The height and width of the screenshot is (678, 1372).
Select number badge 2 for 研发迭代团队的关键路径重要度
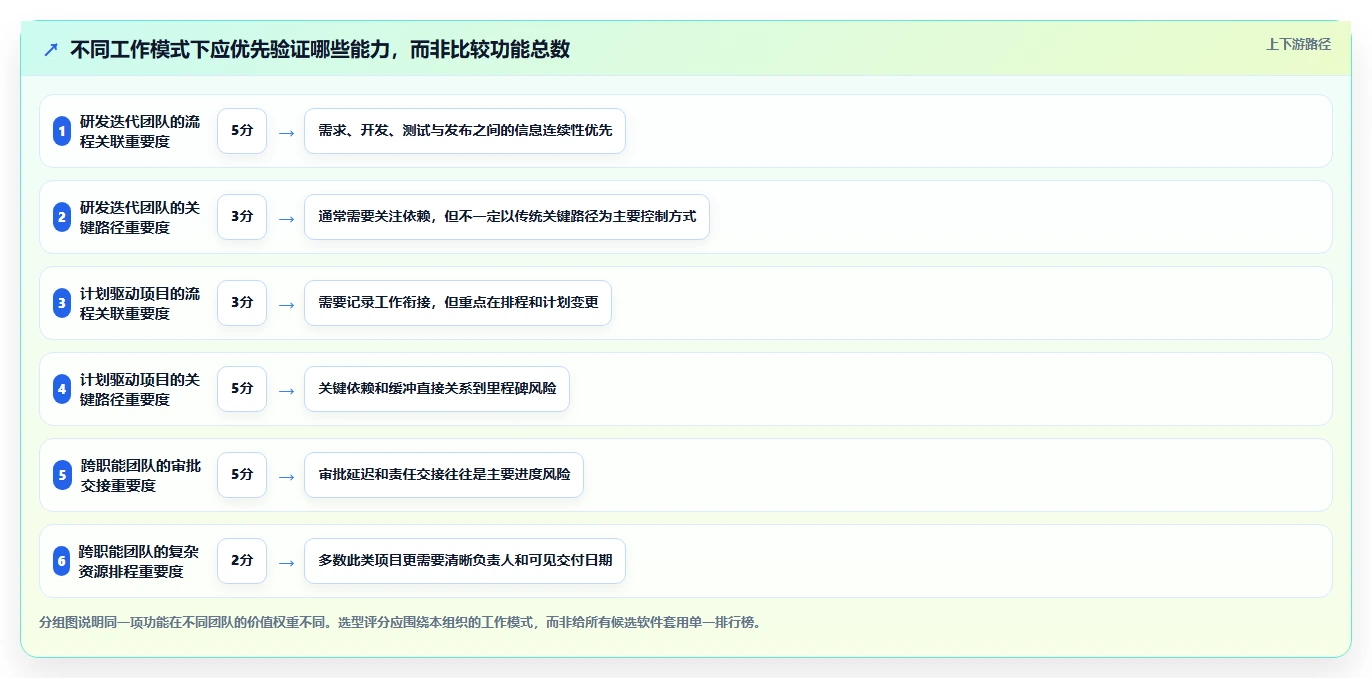62,217
